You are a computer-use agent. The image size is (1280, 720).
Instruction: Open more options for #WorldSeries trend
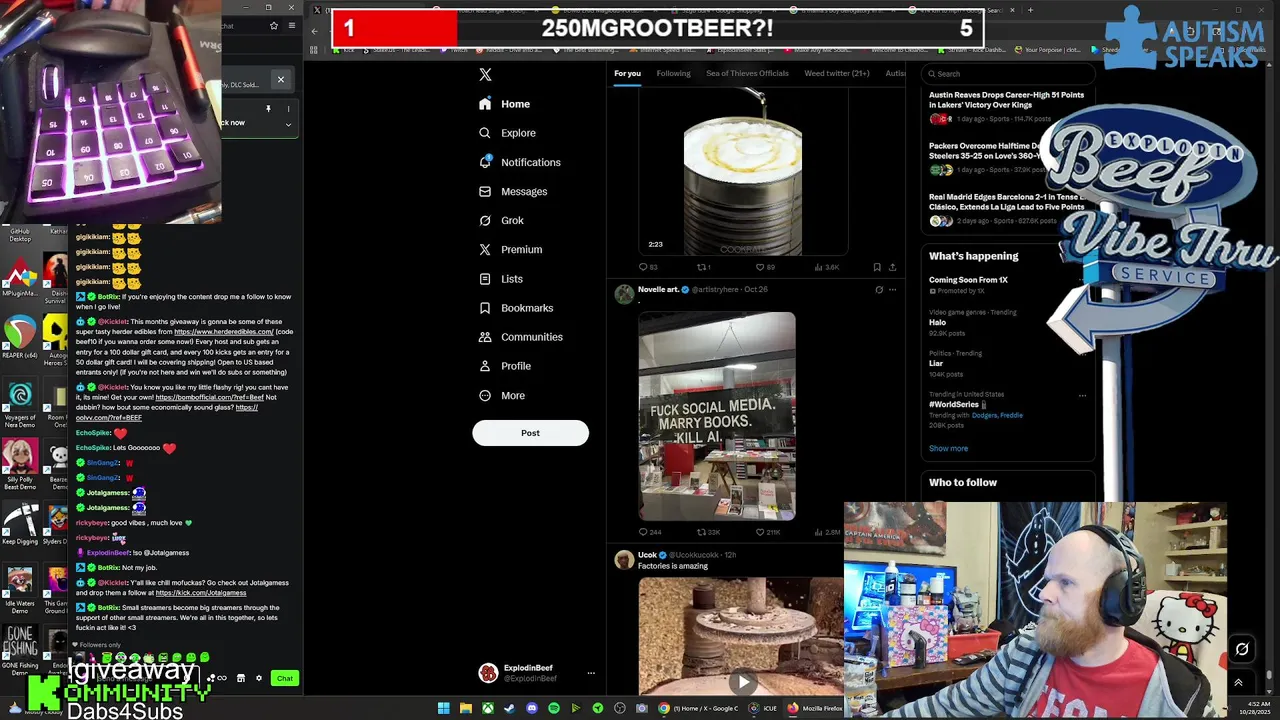1082,395
